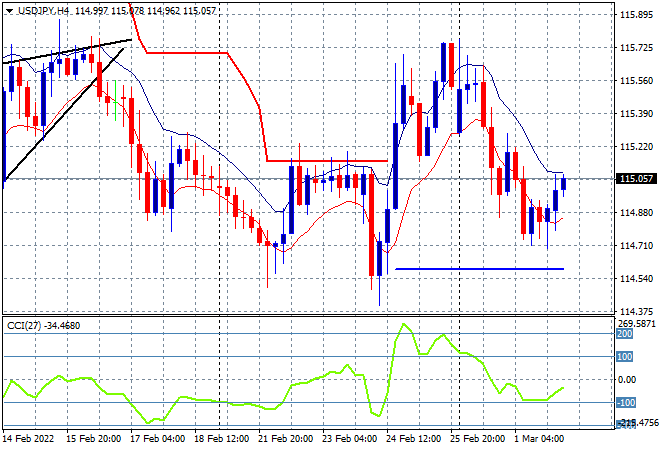The image size is (660, 450).
Task: Click the 115.220 price scale value
Action: coord(636,146)
